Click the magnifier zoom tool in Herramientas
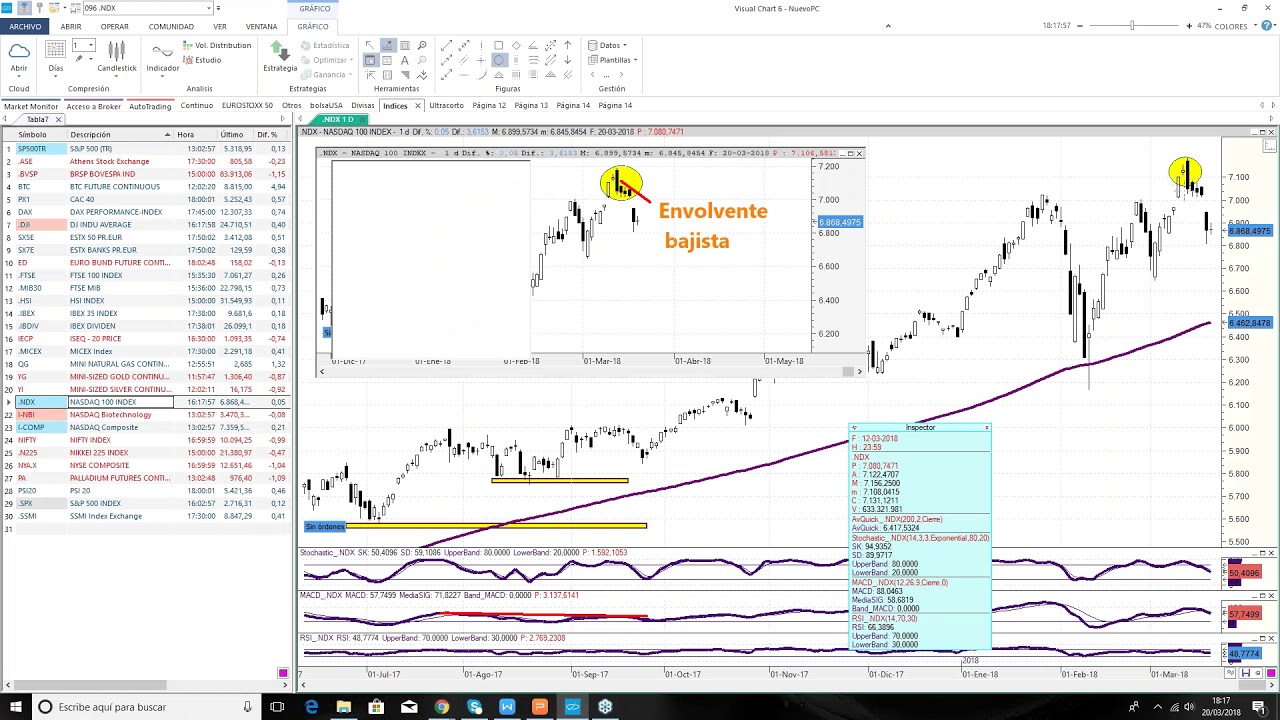The image size is (1280, 720). (x=422, y=45)
